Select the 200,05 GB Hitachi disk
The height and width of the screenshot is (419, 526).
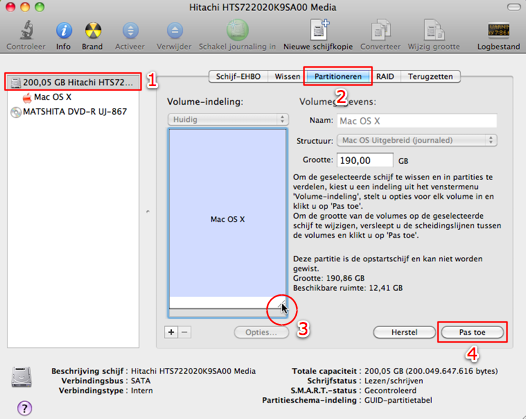pyautogui.click(x=73, y=82)
